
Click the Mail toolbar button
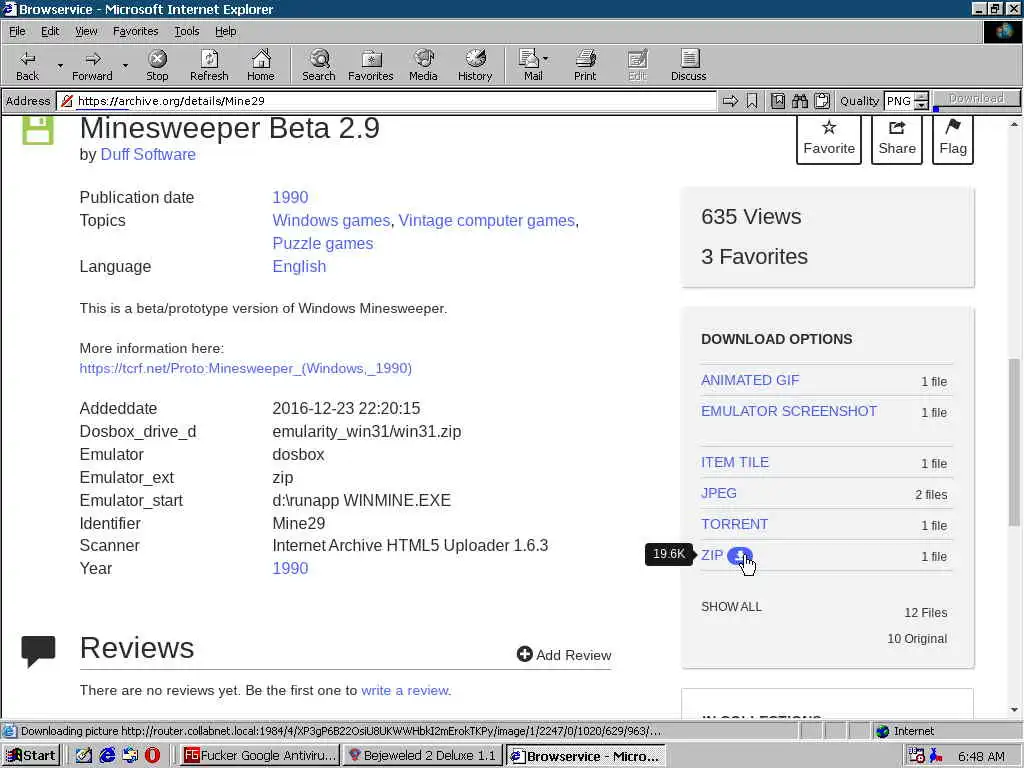(533, 65)
